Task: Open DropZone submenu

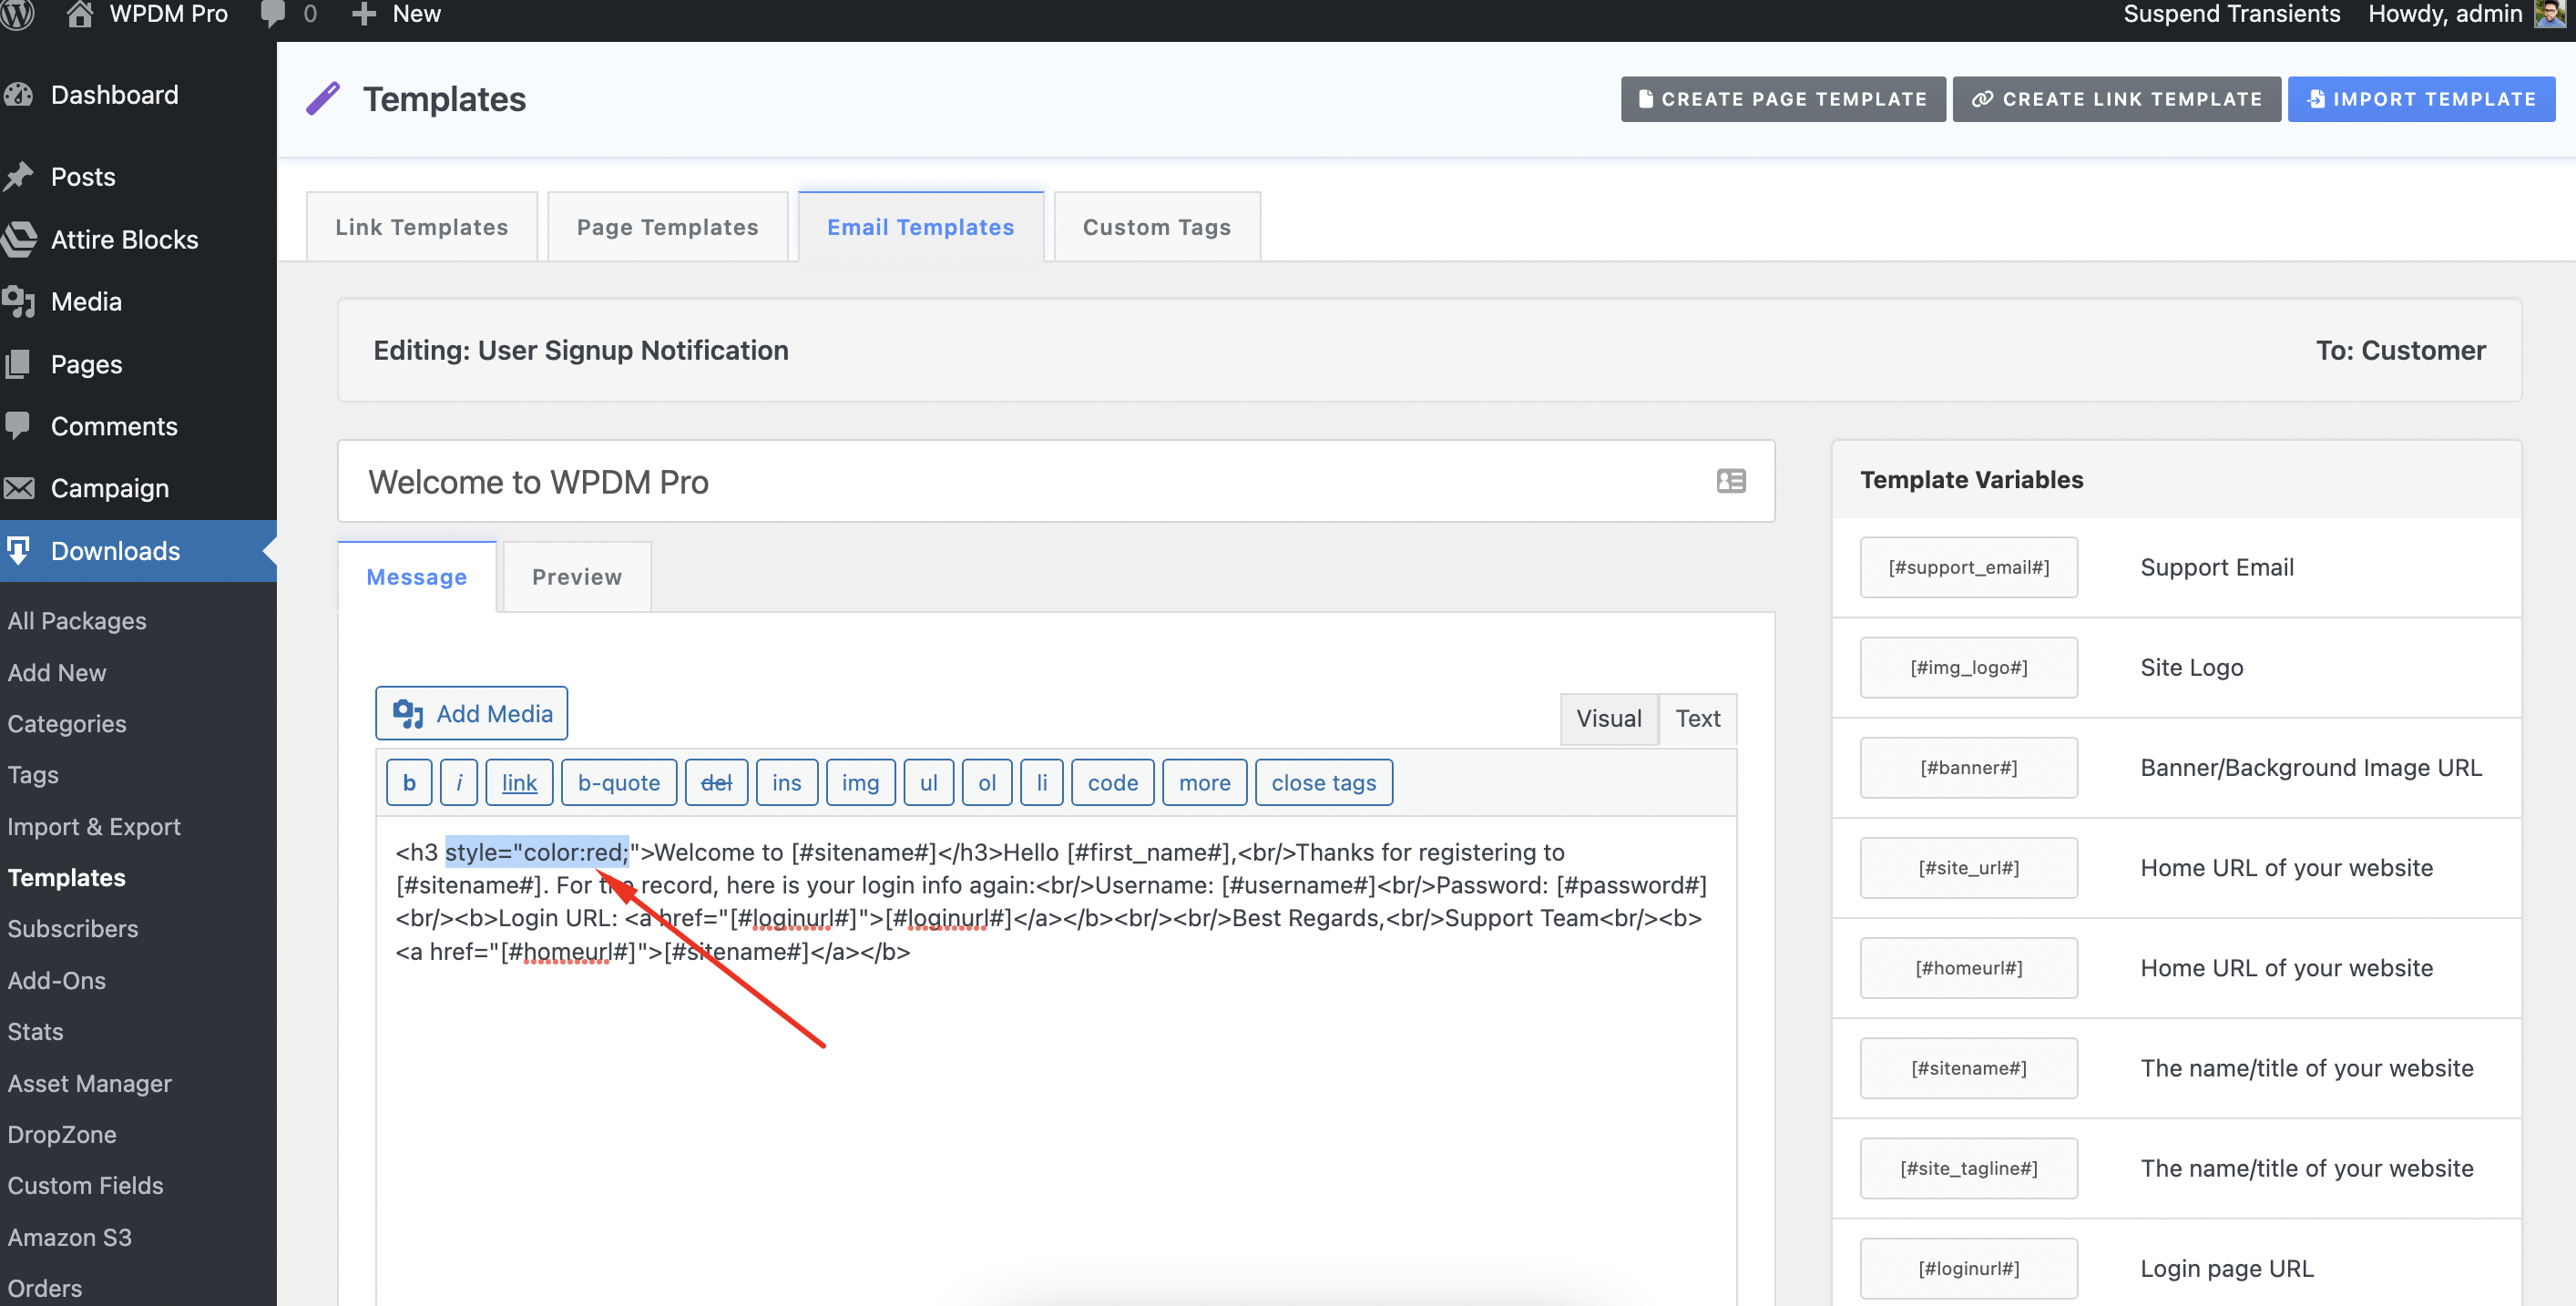Action: coord(62,1135)
